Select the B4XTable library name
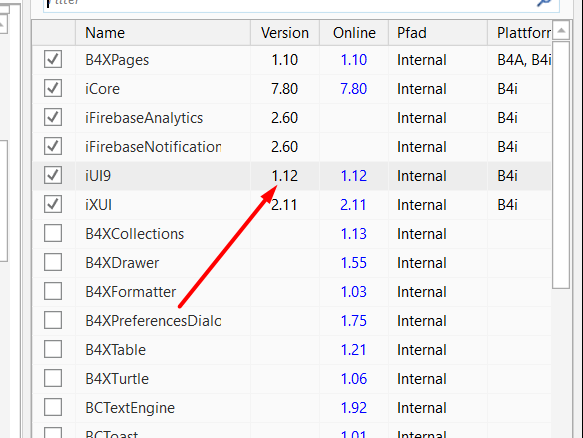This screenshot has height=438, width=583. [116, 350]
